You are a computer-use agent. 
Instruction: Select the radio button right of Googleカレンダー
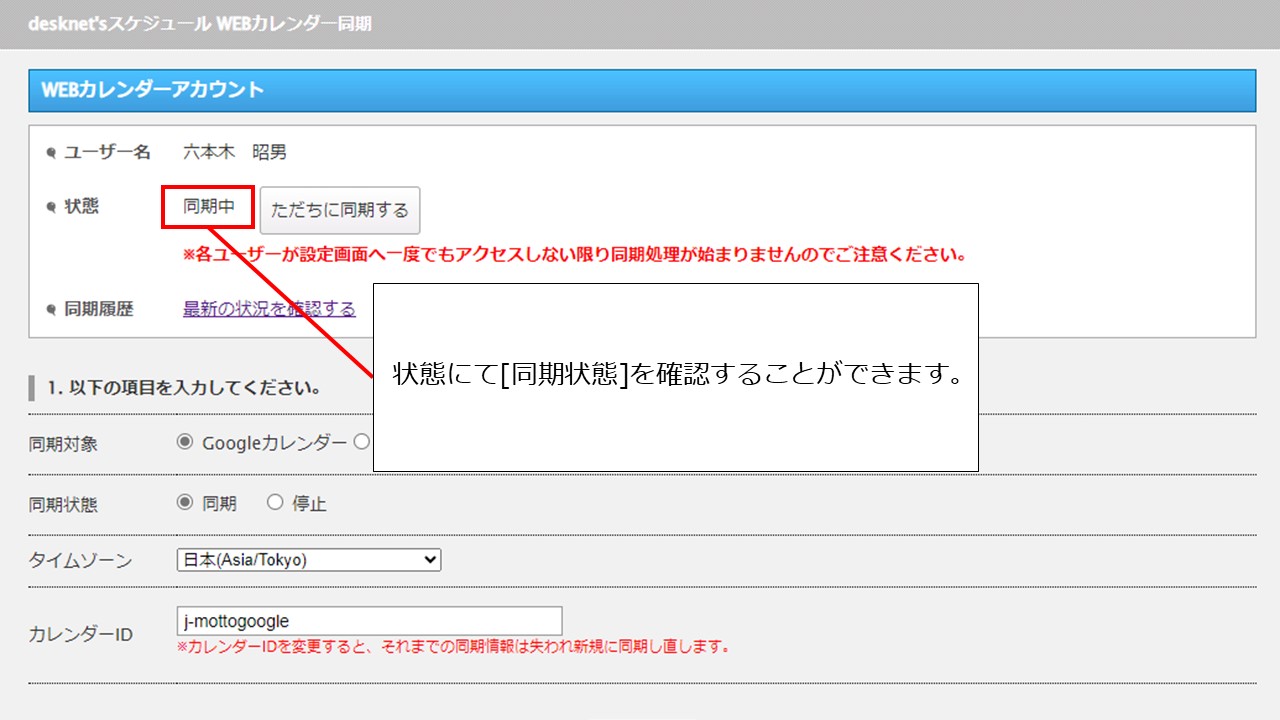pos(362,442)
